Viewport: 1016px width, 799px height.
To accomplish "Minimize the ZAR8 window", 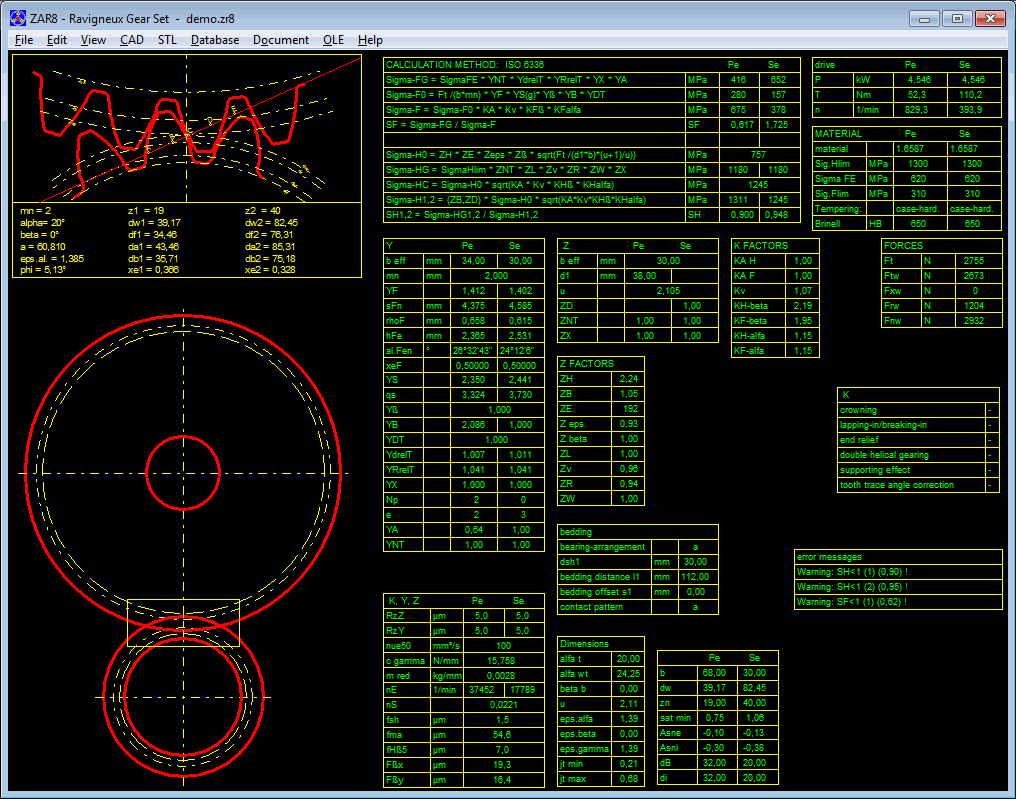I will [925, 18].
